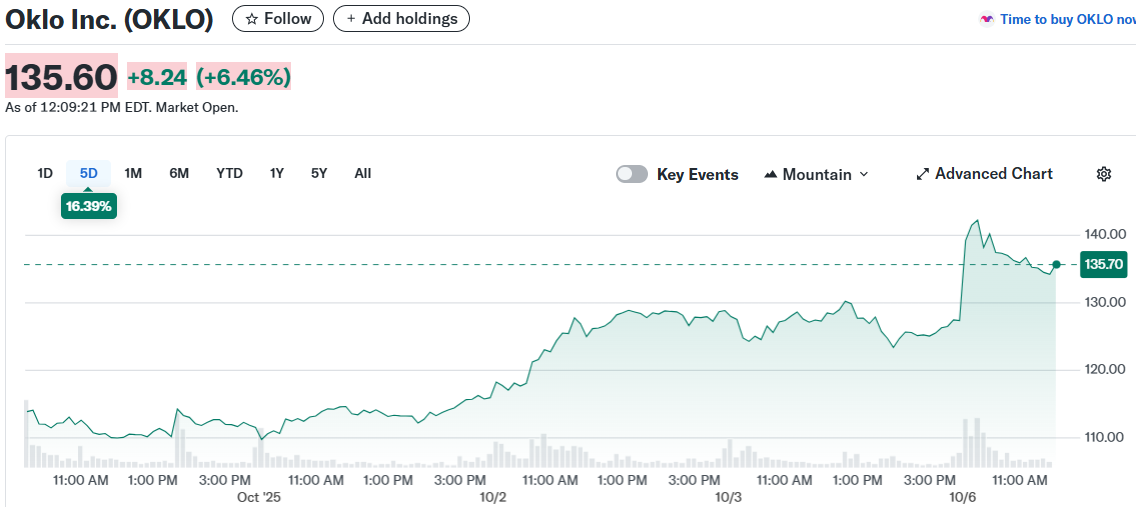Open the Time to buy OKLO link
Viewport: 1136px width, 507px height.
[1067, 19]
